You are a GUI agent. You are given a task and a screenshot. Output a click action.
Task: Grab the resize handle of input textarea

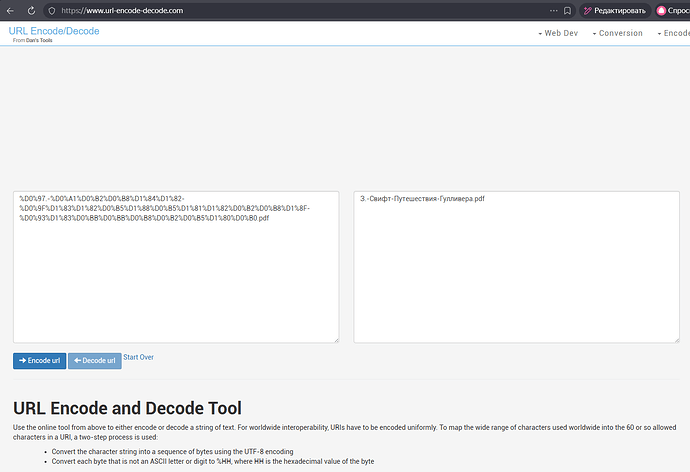336,339
